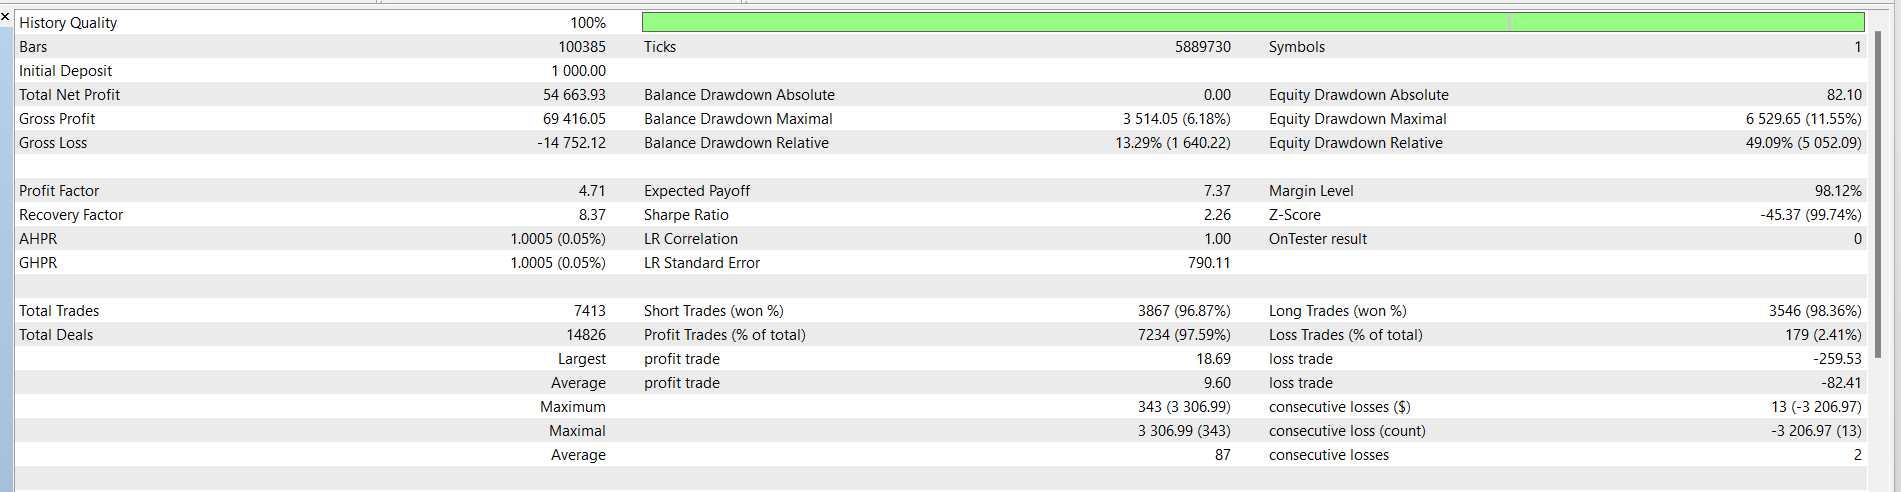
Task: Select the Z-Score value -45.37 (99.74%)
Action: click(1810, 215)
